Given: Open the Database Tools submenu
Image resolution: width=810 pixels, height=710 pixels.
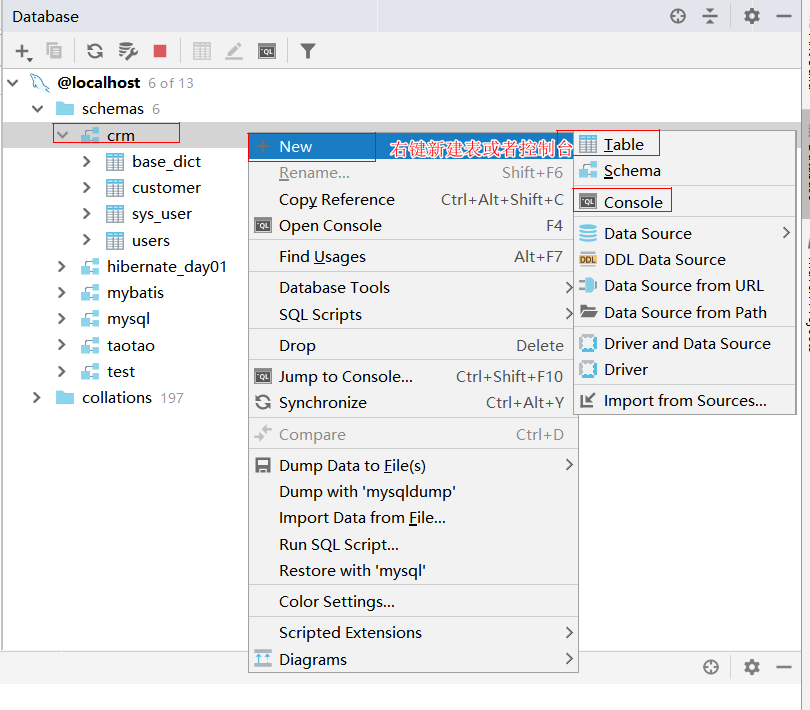Looking at the screenshot, I should 413,287.
